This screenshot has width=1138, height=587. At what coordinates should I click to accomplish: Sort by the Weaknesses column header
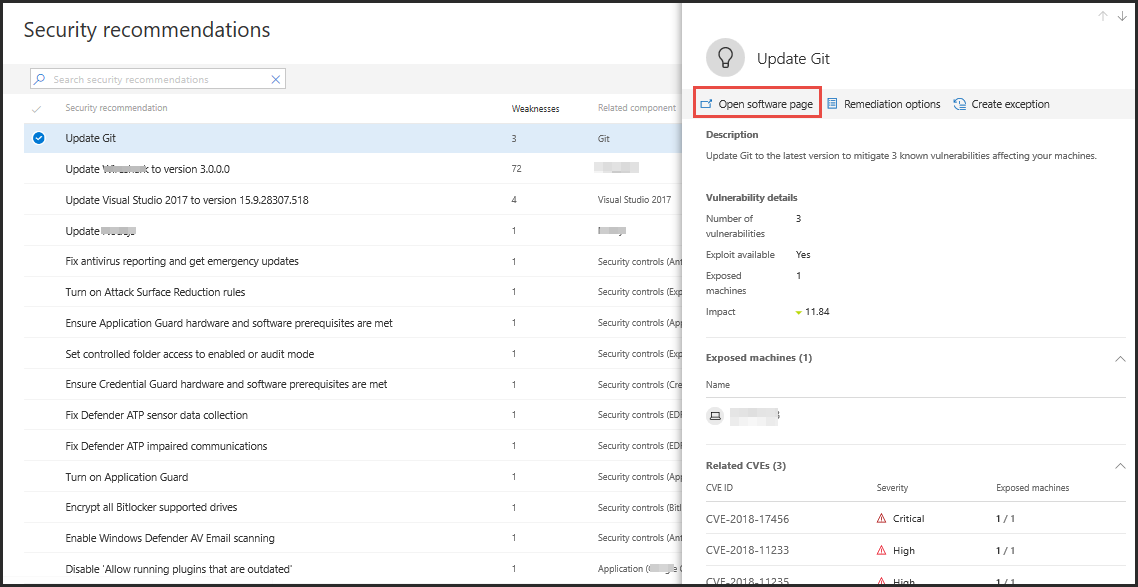click(x=535, y=108)
